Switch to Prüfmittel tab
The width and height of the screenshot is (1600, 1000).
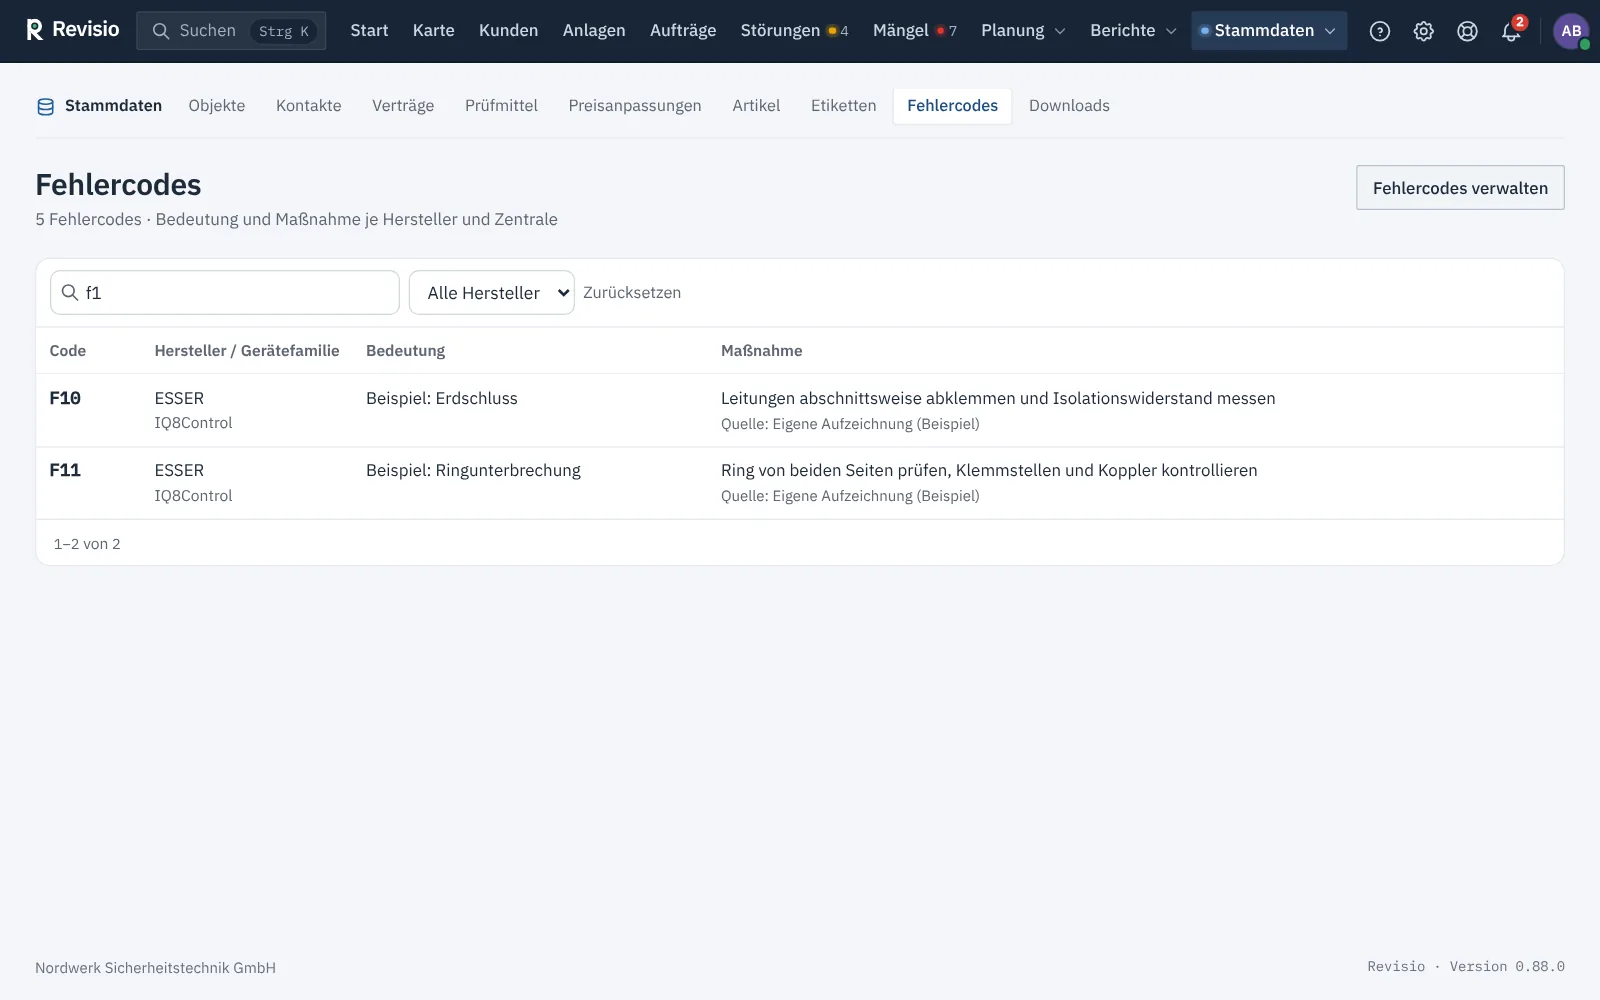tap(501, 106)
